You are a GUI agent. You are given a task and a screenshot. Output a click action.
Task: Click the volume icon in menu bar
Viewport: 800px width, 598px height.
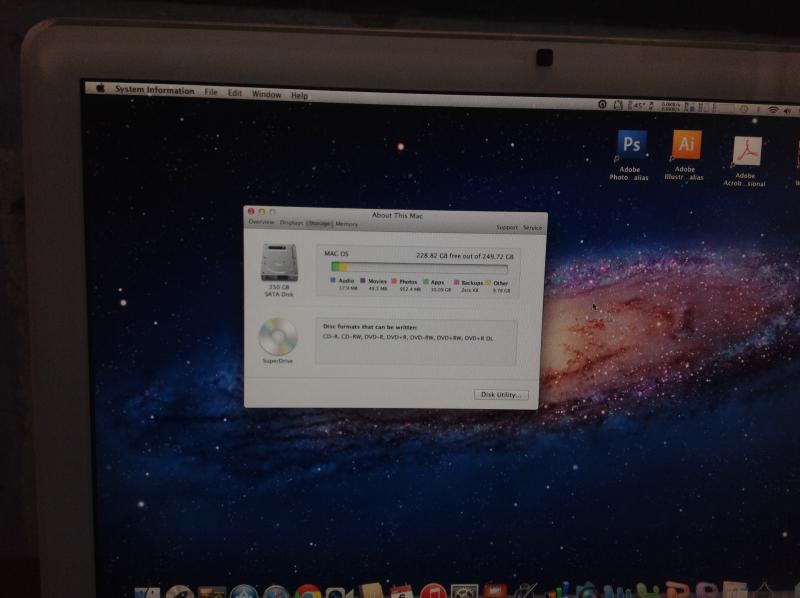[x=787, y=111]
